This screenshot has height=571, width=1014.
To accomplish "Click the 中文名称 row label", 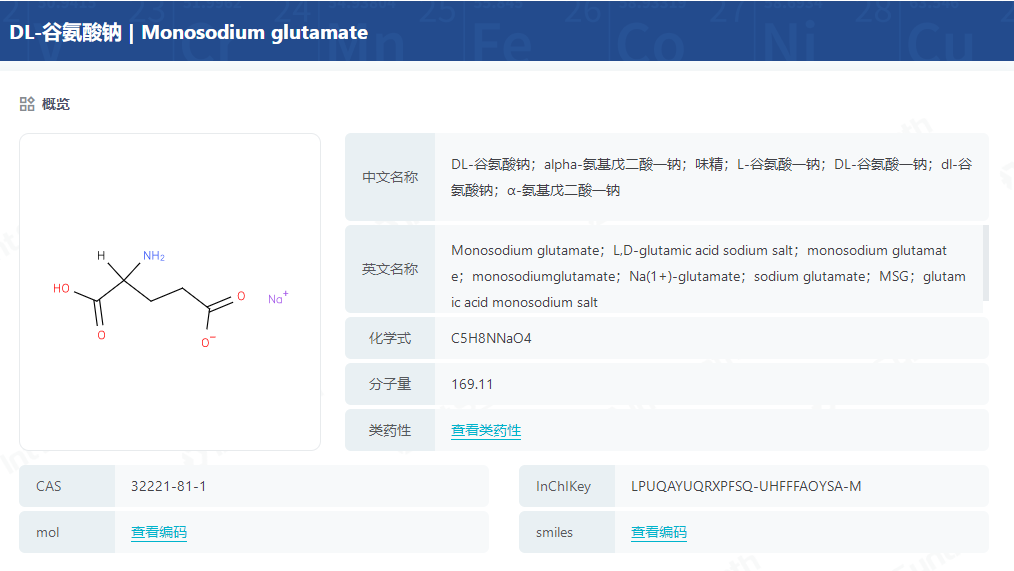I will coord(390,177).
